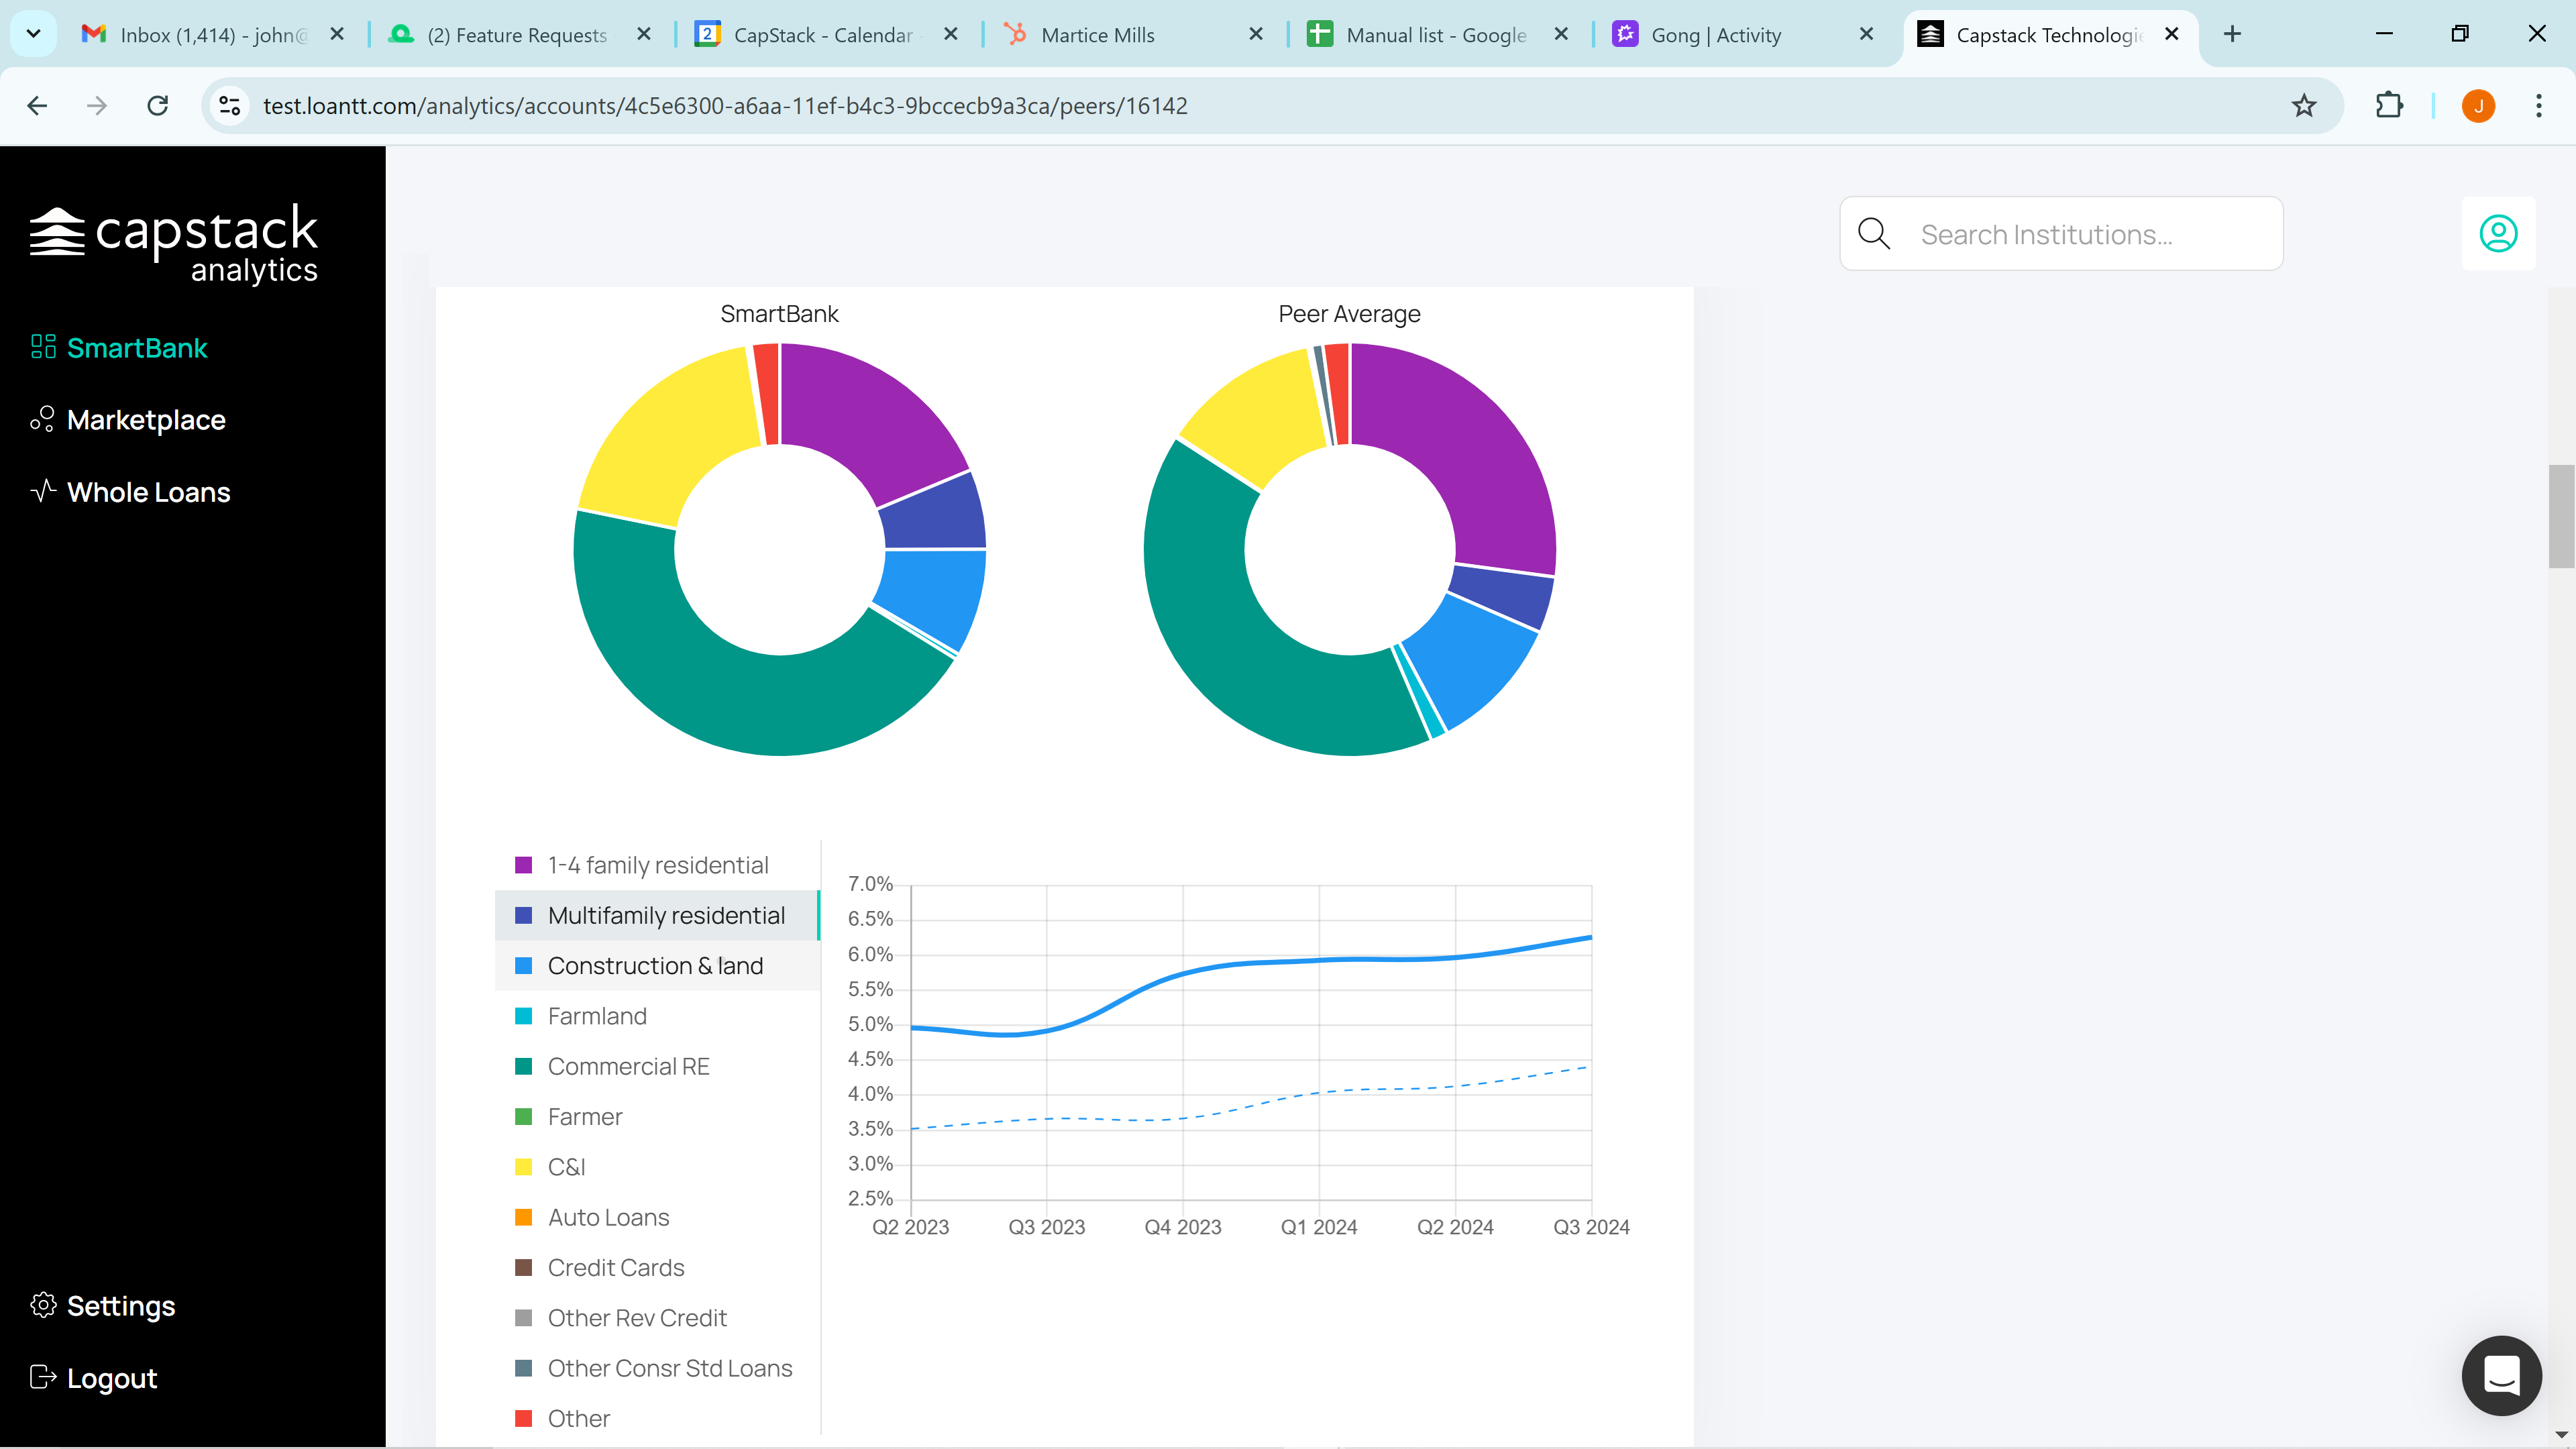Screen dimensions: 2576x1449
Task: Open the chat support widget
Action: pos(2501,1375)
